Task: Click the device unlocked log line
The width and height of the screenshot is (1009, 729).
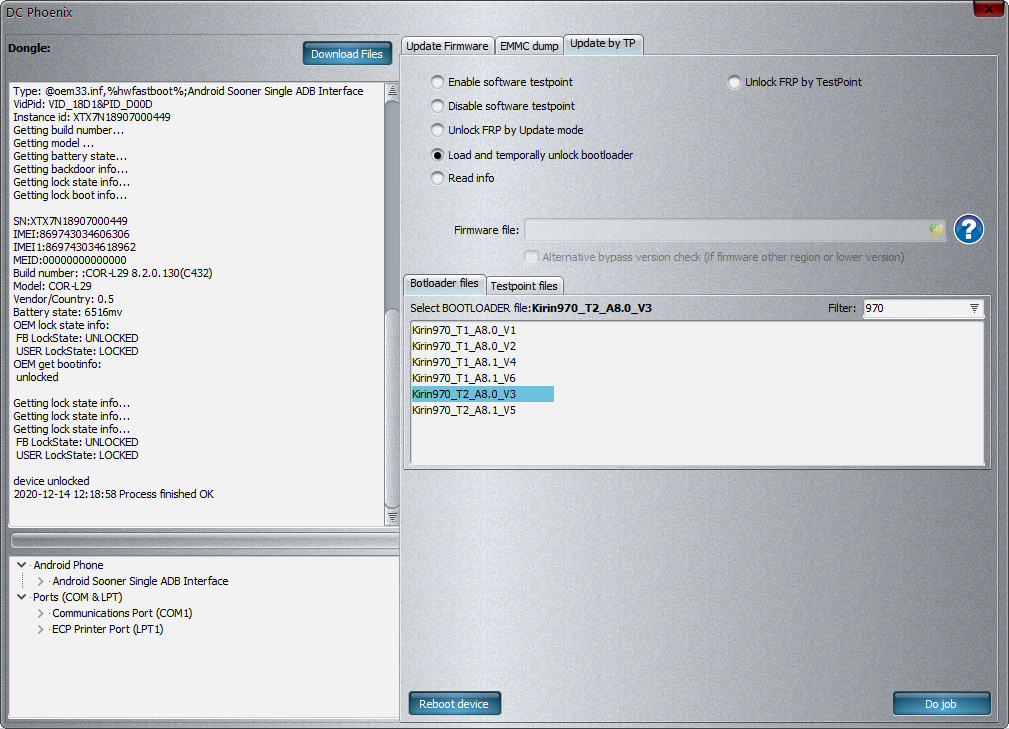Action: (51, 481)
